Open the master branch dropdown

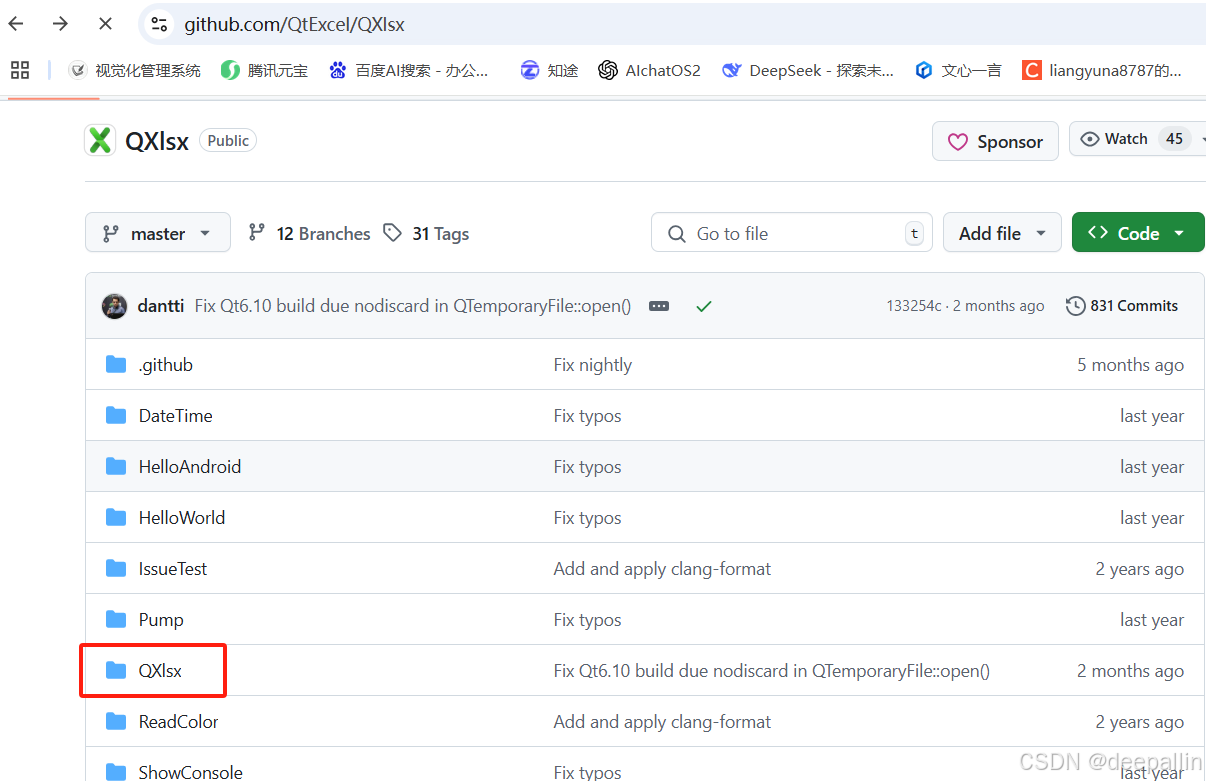tap(158, 233)
